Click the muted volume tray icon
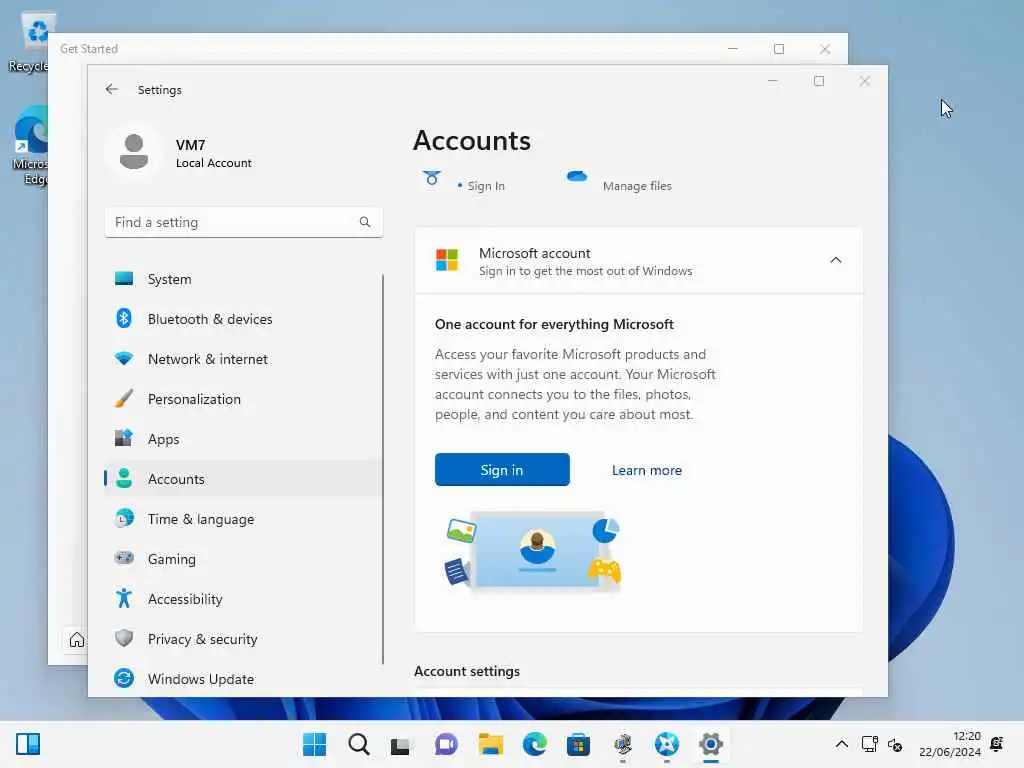The height and width of the screenshot is (768, 1024). [895, 744]
